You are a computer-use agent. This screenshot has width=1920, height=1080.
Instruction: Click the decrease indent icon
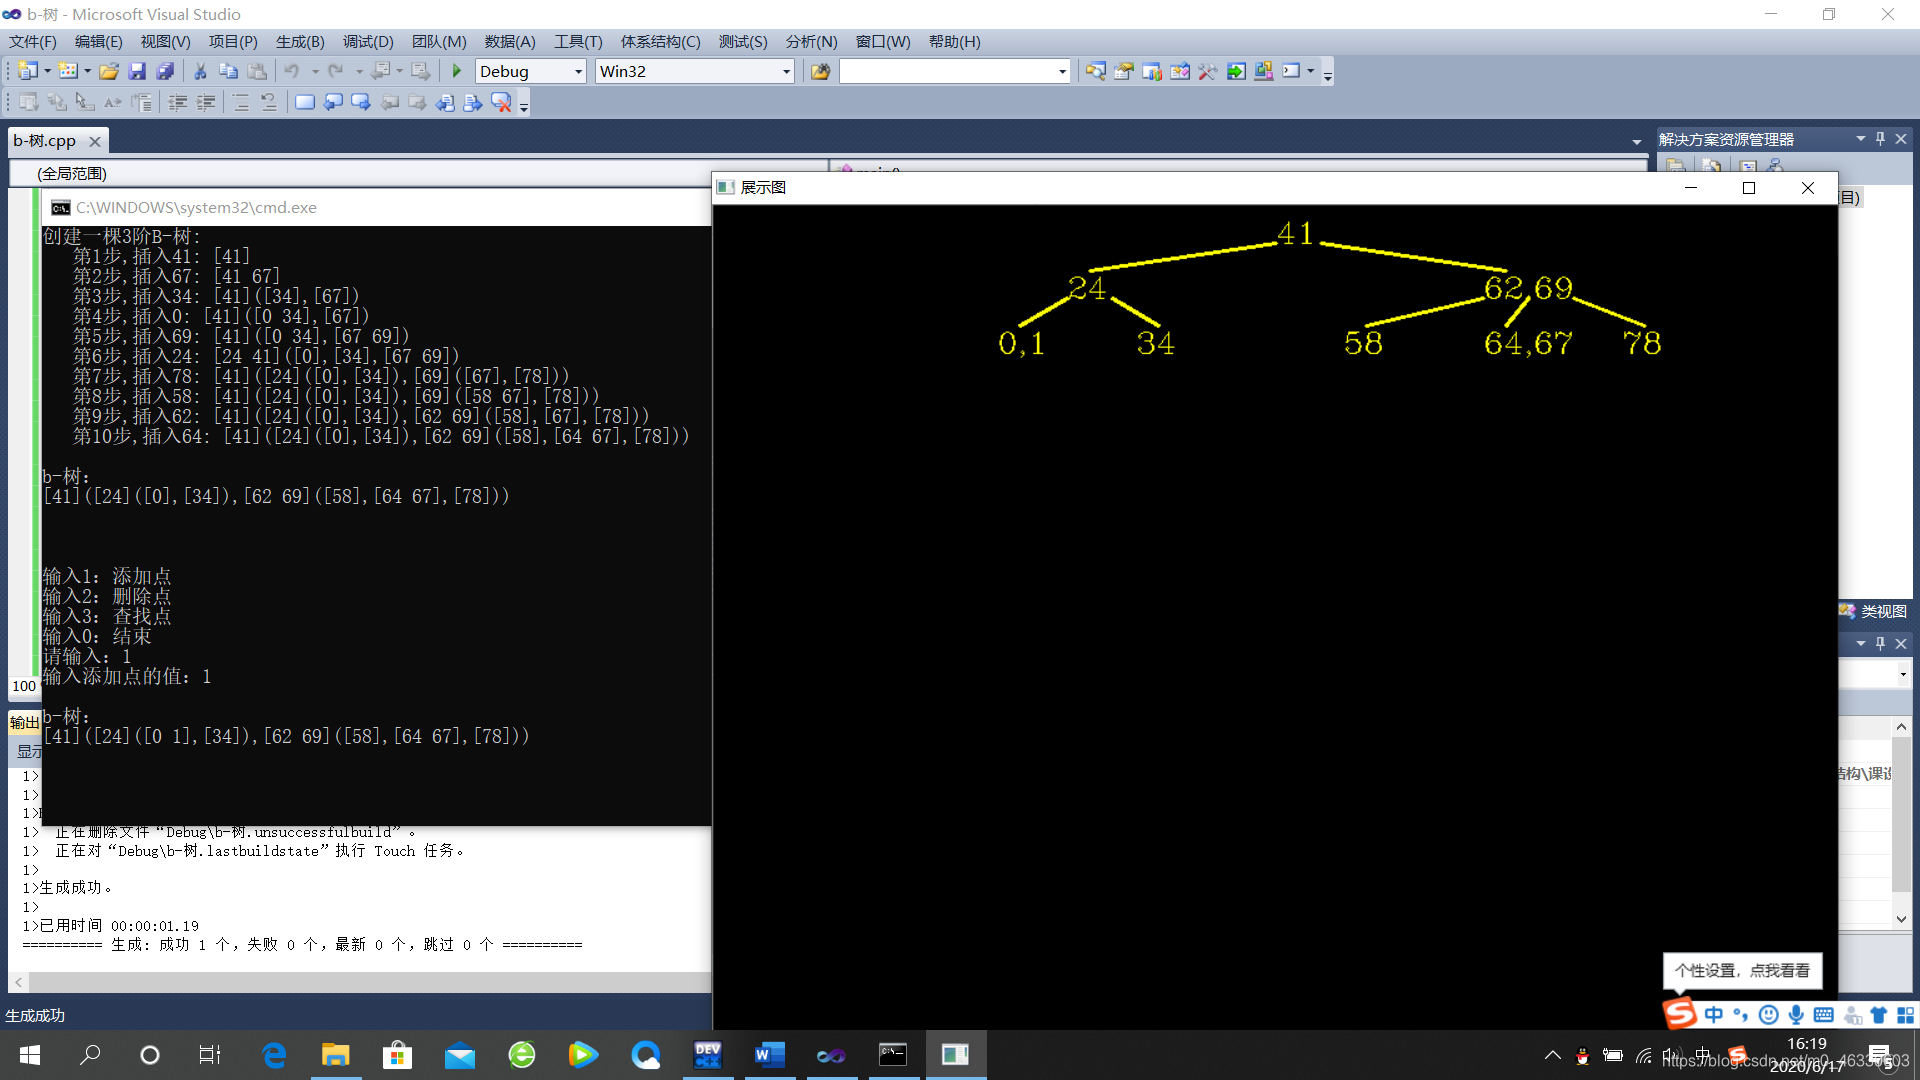(178, 102)
